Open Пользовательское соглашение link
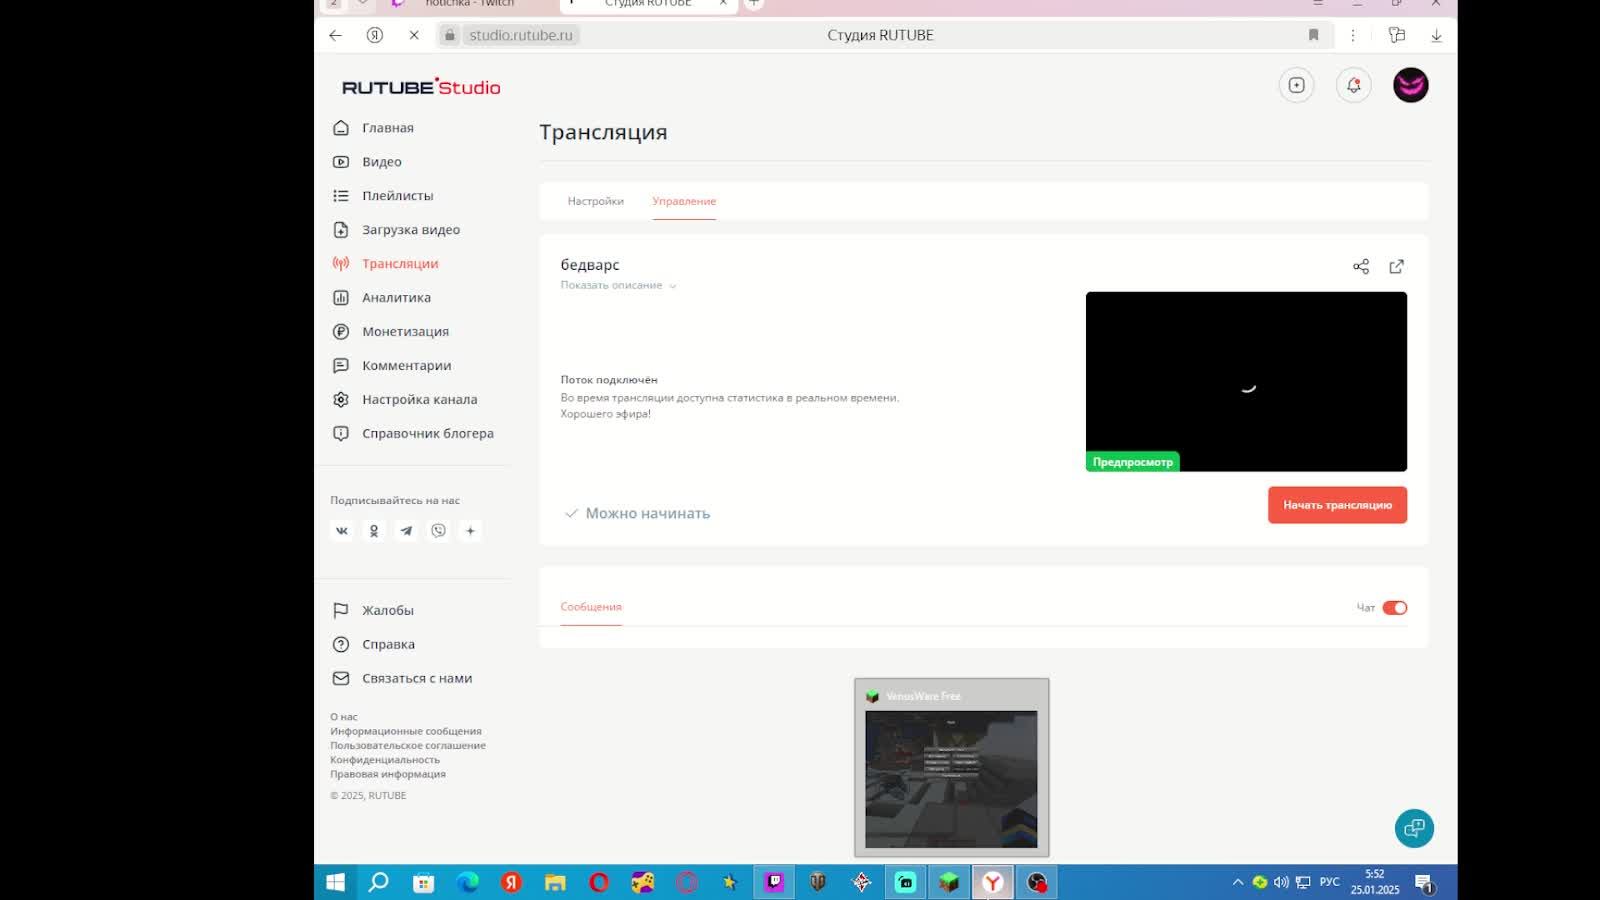Screen dimensions: 1600x900 tap(408, 745)
